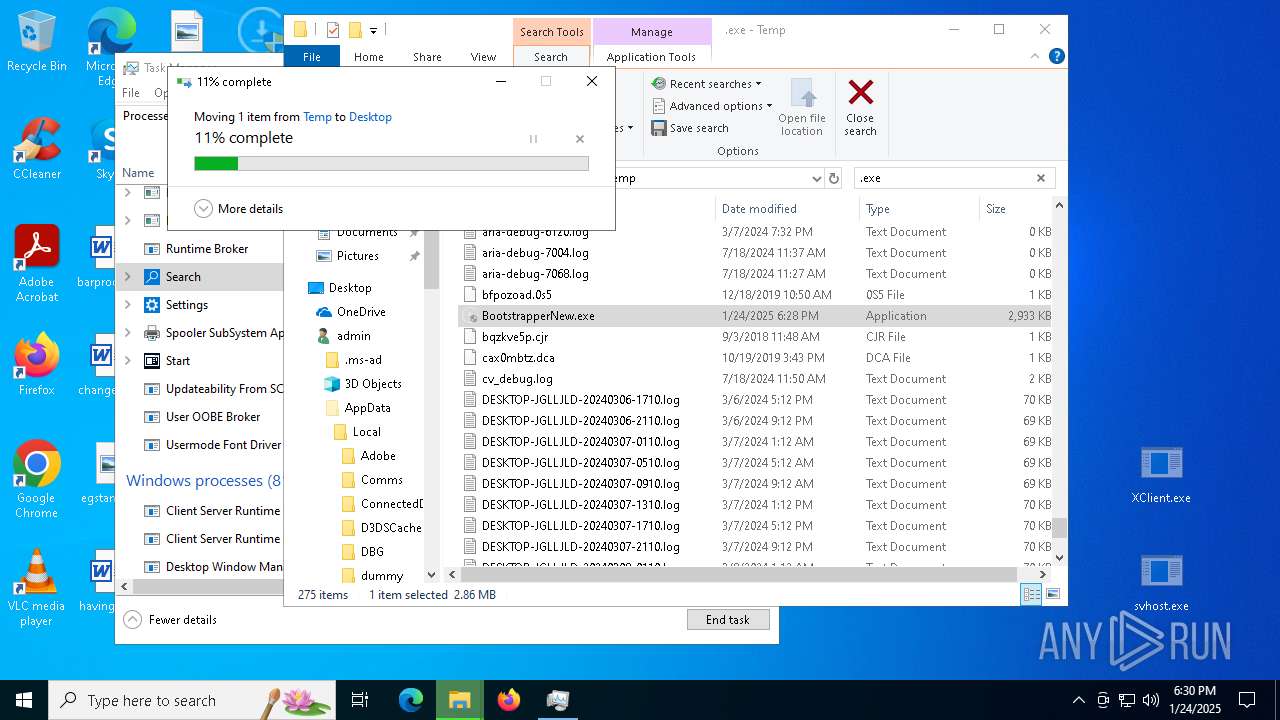
Task: Click Save search in the ribbon
Action: point(690,128)
